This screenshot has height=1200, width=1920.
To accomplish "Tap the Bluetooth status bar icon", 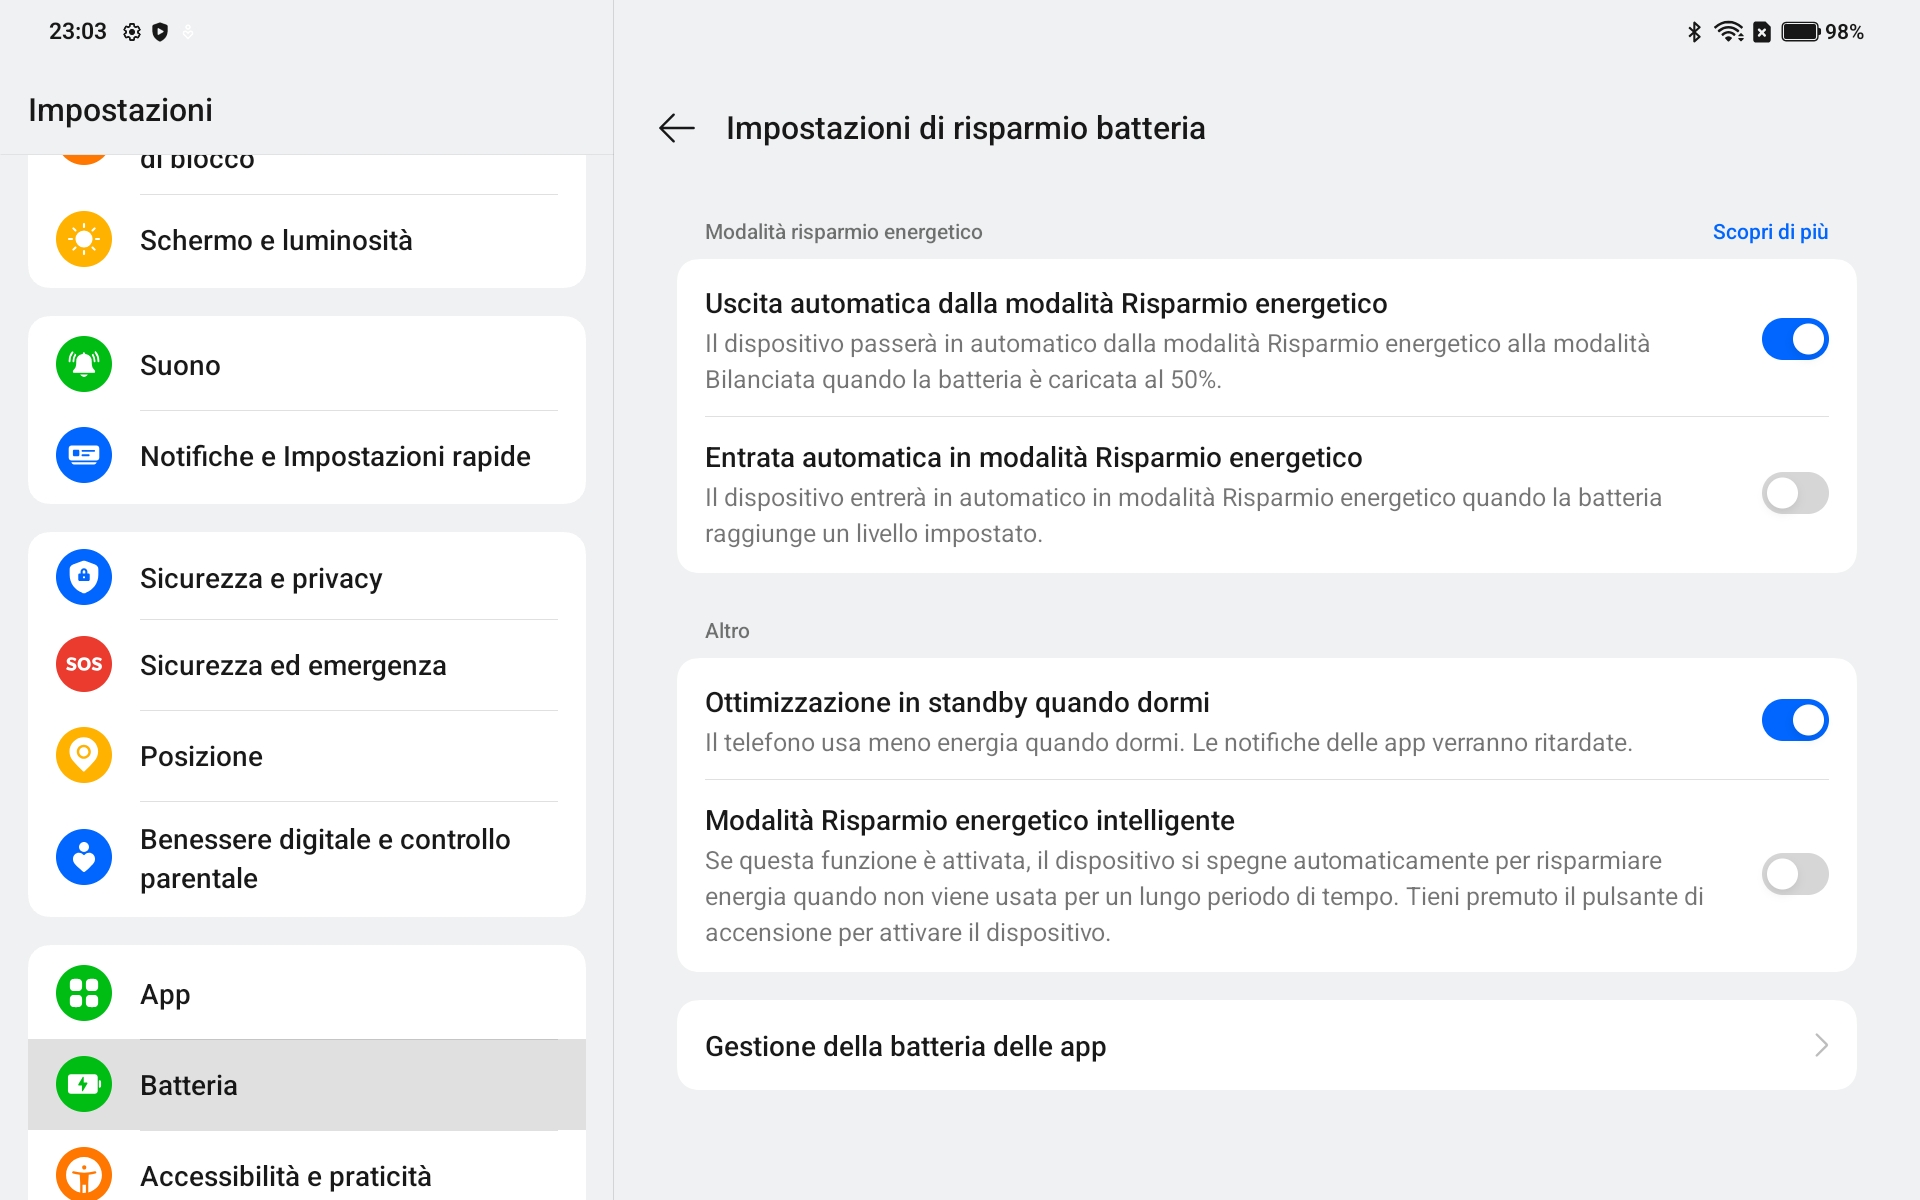I will click(x=1694, y=32).
